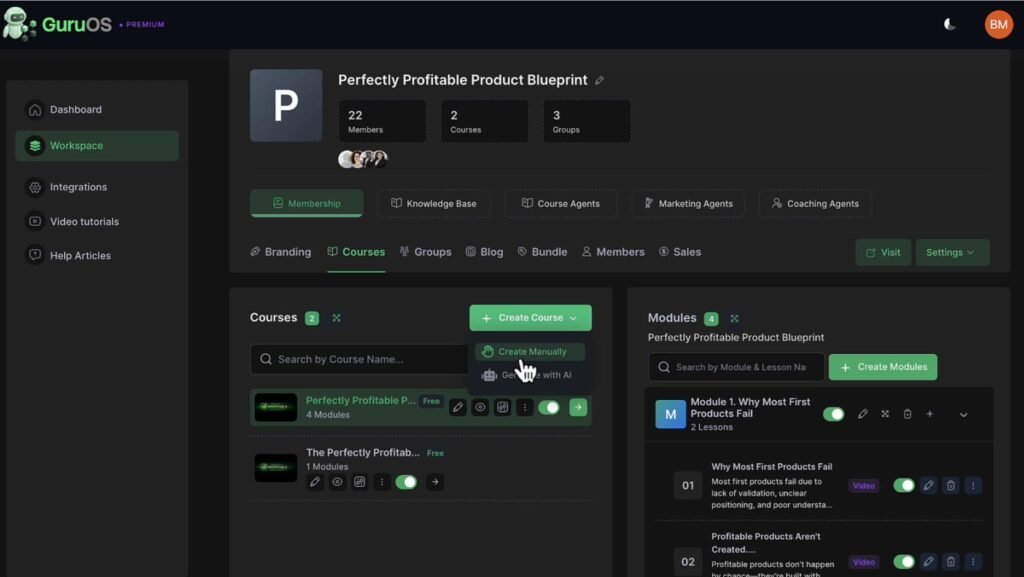Viewport: 1024px width, 577px height.
Task: Open Perfectly Profitable P... course with green arrow
Action: coord(578,407)
